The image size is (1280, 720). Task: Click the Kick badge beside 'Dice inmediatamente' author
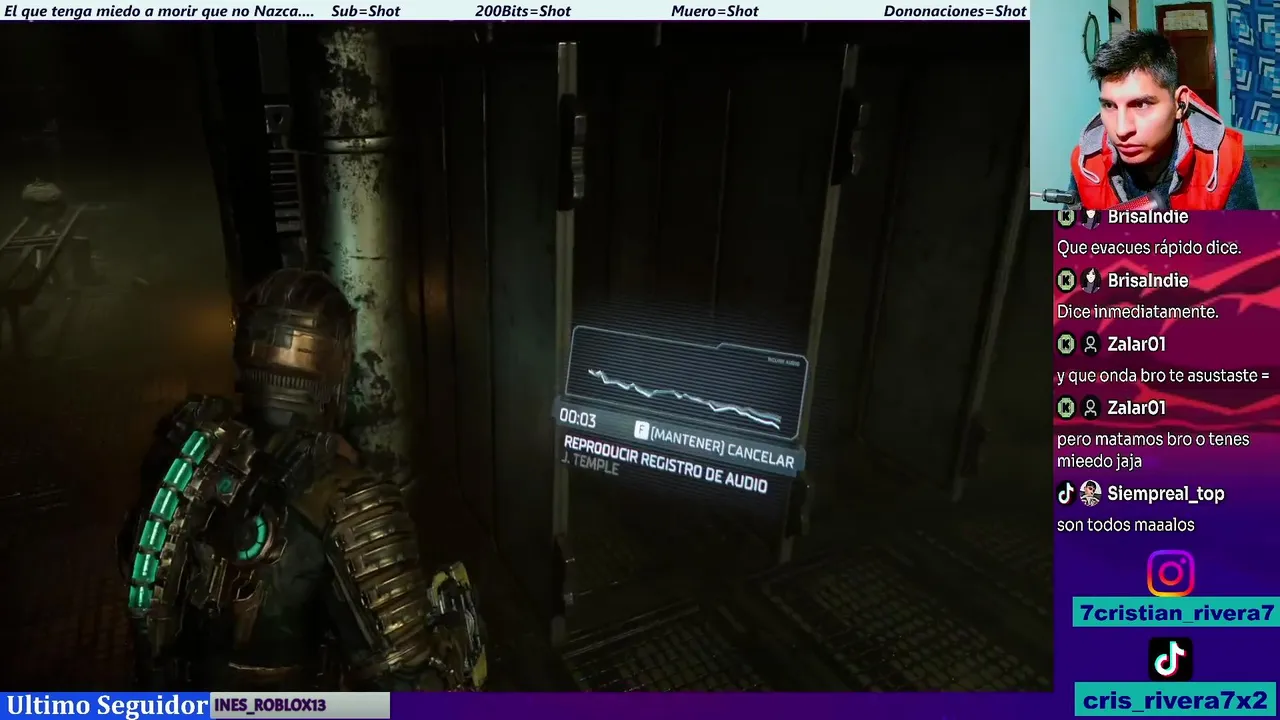(x=1066, y=281)
